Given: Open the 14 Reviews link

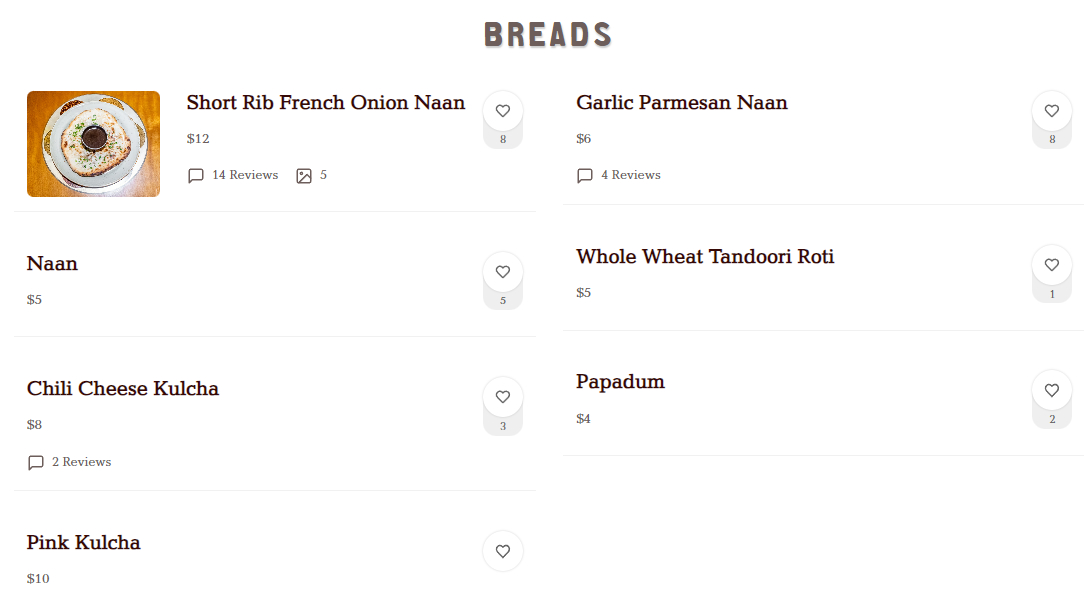Looking at the screenshot, I should point(245,175).
